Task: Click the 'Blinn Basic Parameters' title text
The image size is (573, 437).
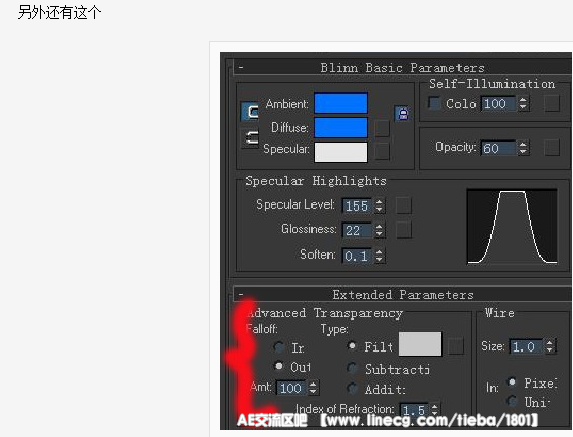Action: click(x=402, y=68)
